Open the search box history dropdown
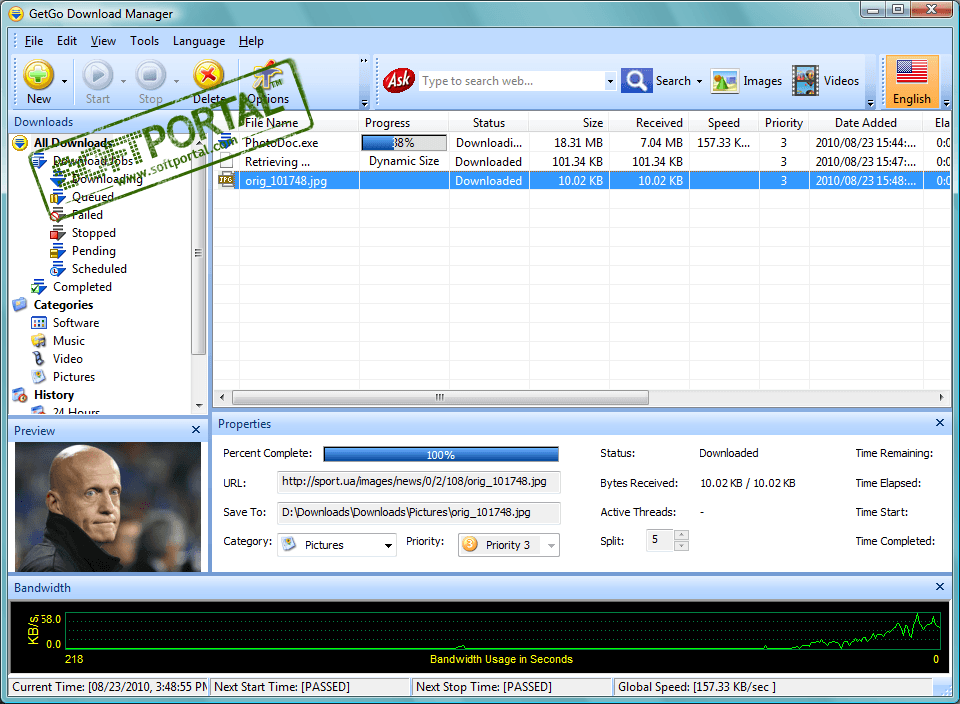960x704 pixels. (610, 81)
